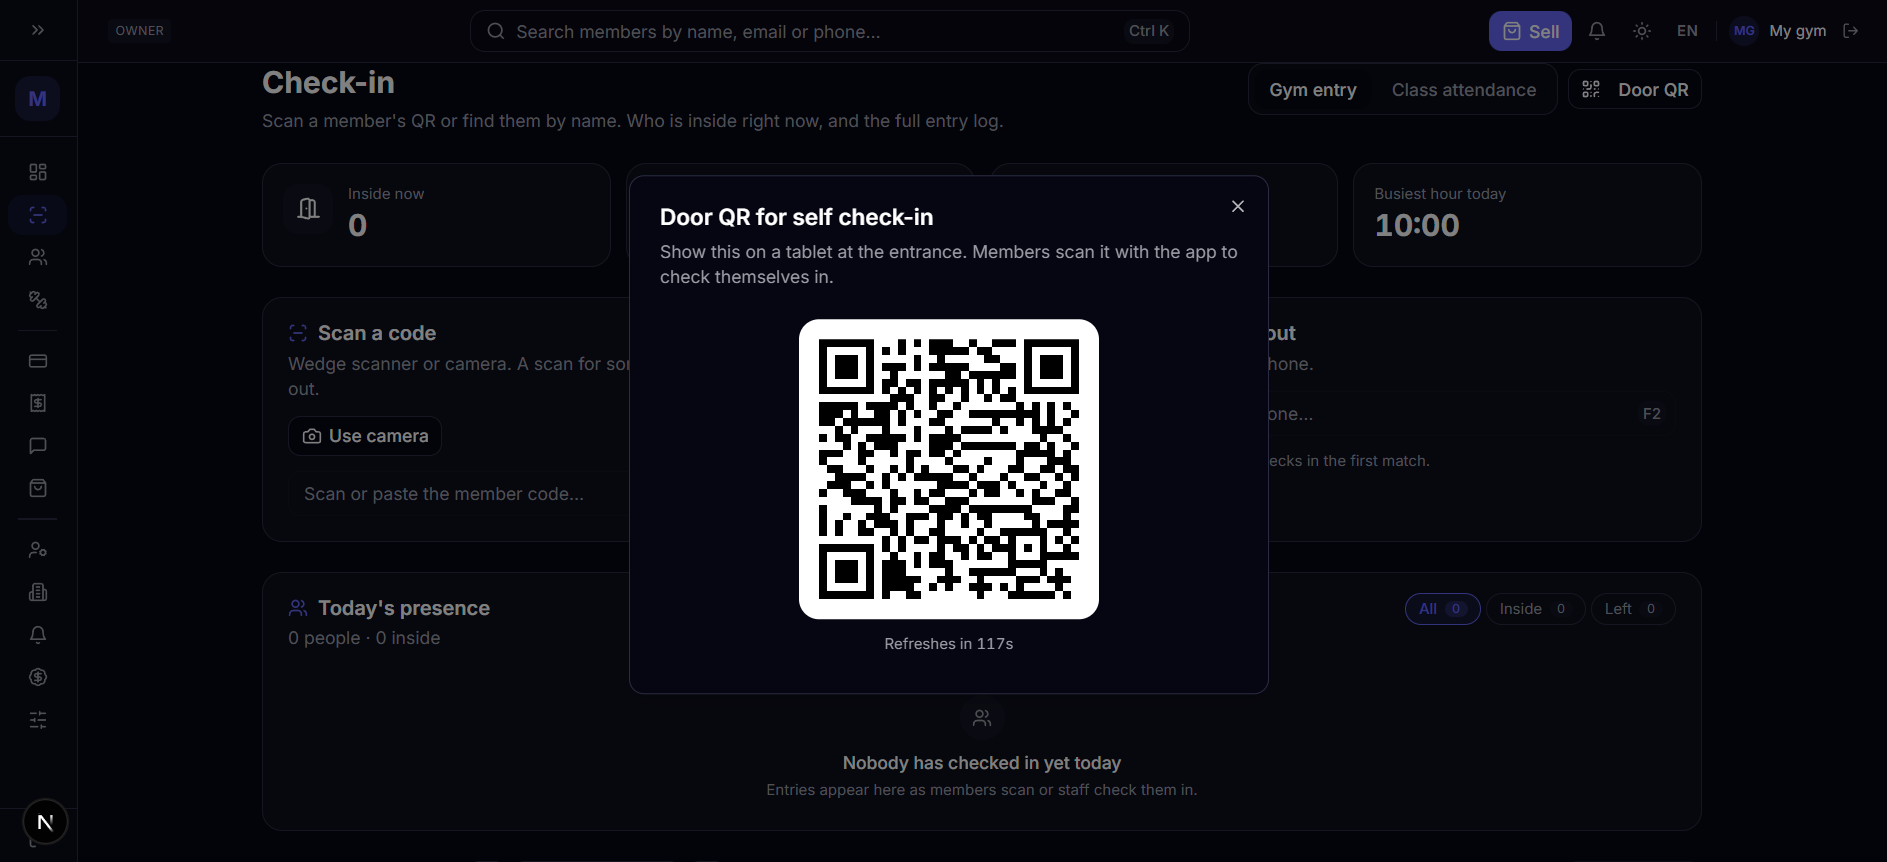
Task: Open the check-in scan icon in sidebar
Action: (38, 215)
